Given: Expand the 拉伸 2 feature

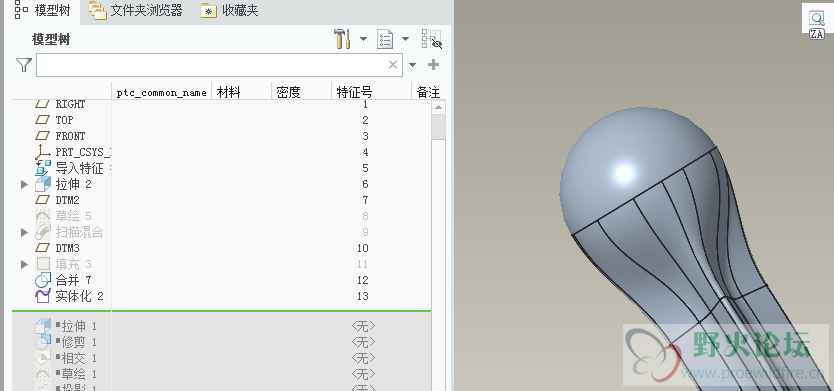Looking at the screenshot, I should click(24, 185).
